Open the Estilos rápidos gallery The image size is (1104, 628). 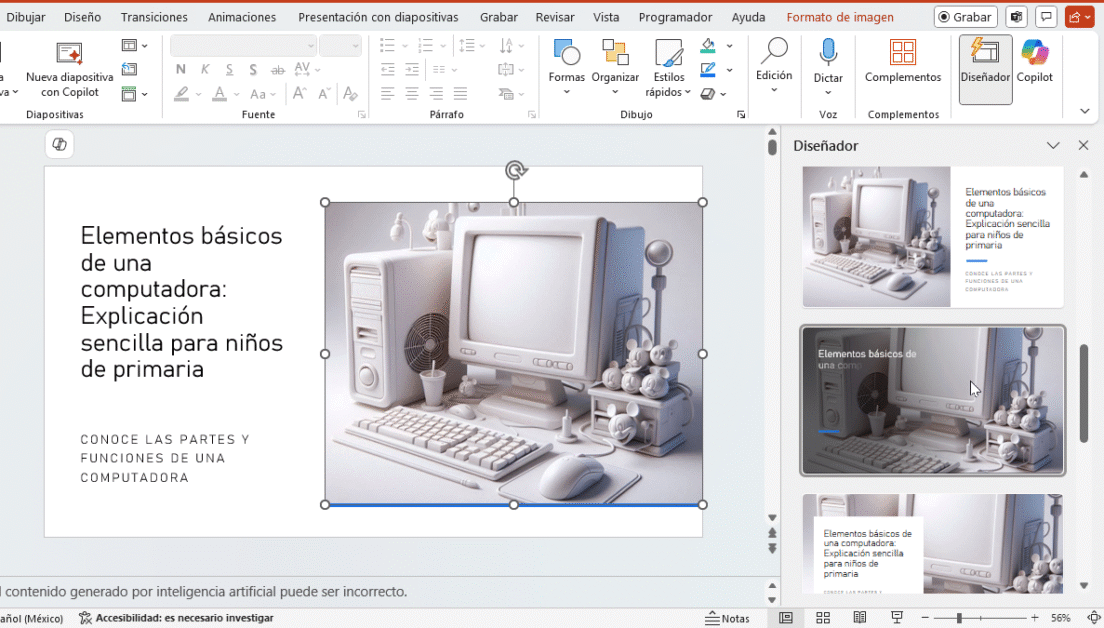668,70
